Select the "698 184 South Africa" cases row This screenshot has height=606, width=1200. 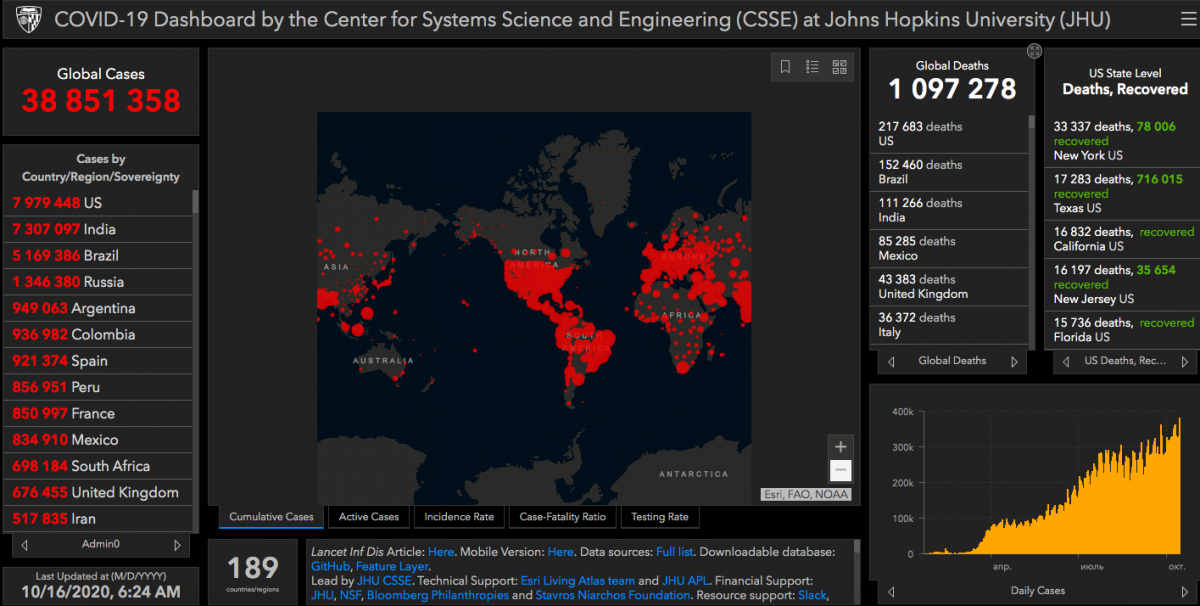coord(98,466)
